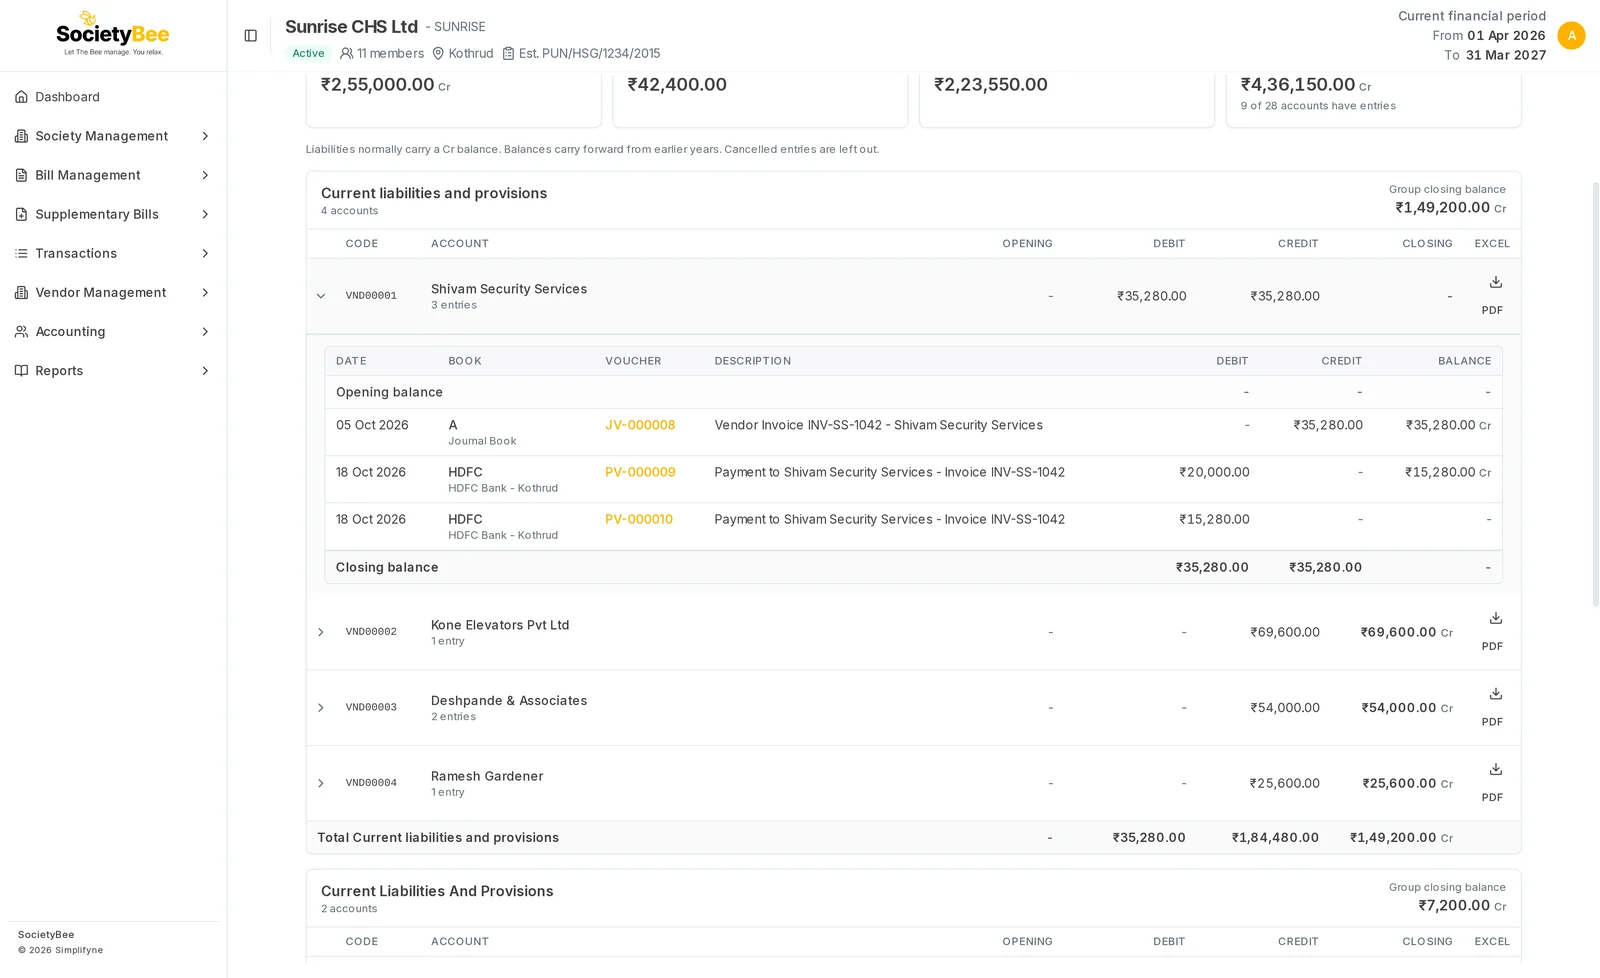Click the Bill Management document icon

click(x=21, y=175)
